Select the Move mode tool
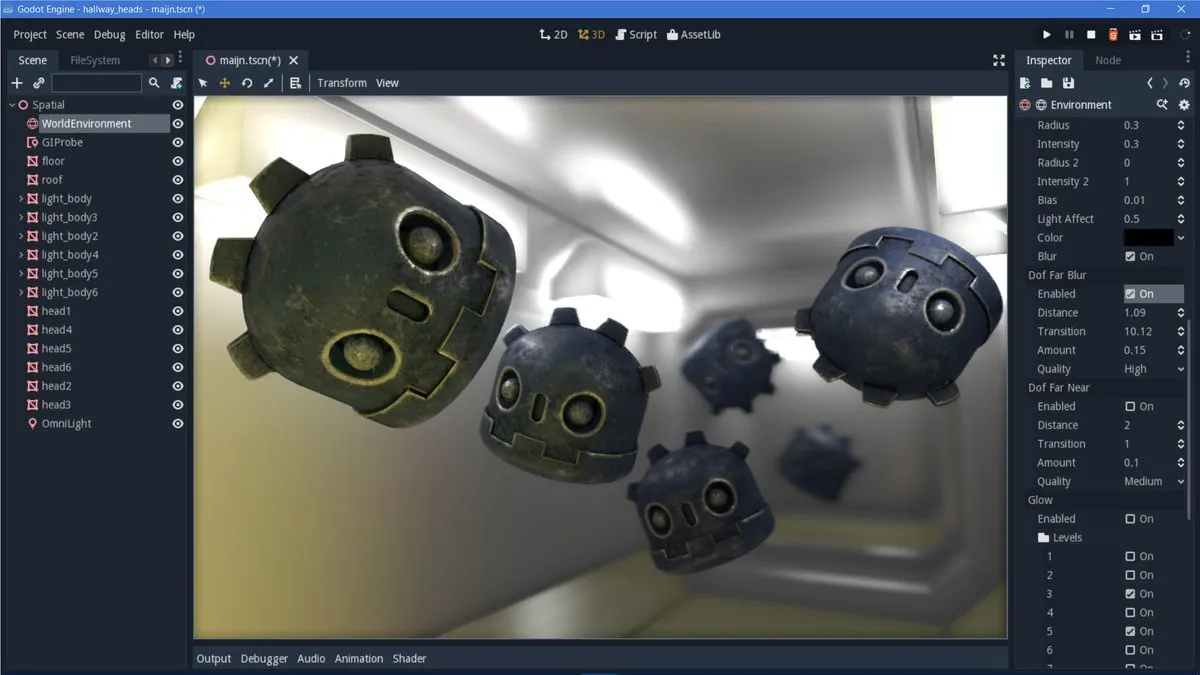This screenshot has width=1200, height=675. pos(225,83)
